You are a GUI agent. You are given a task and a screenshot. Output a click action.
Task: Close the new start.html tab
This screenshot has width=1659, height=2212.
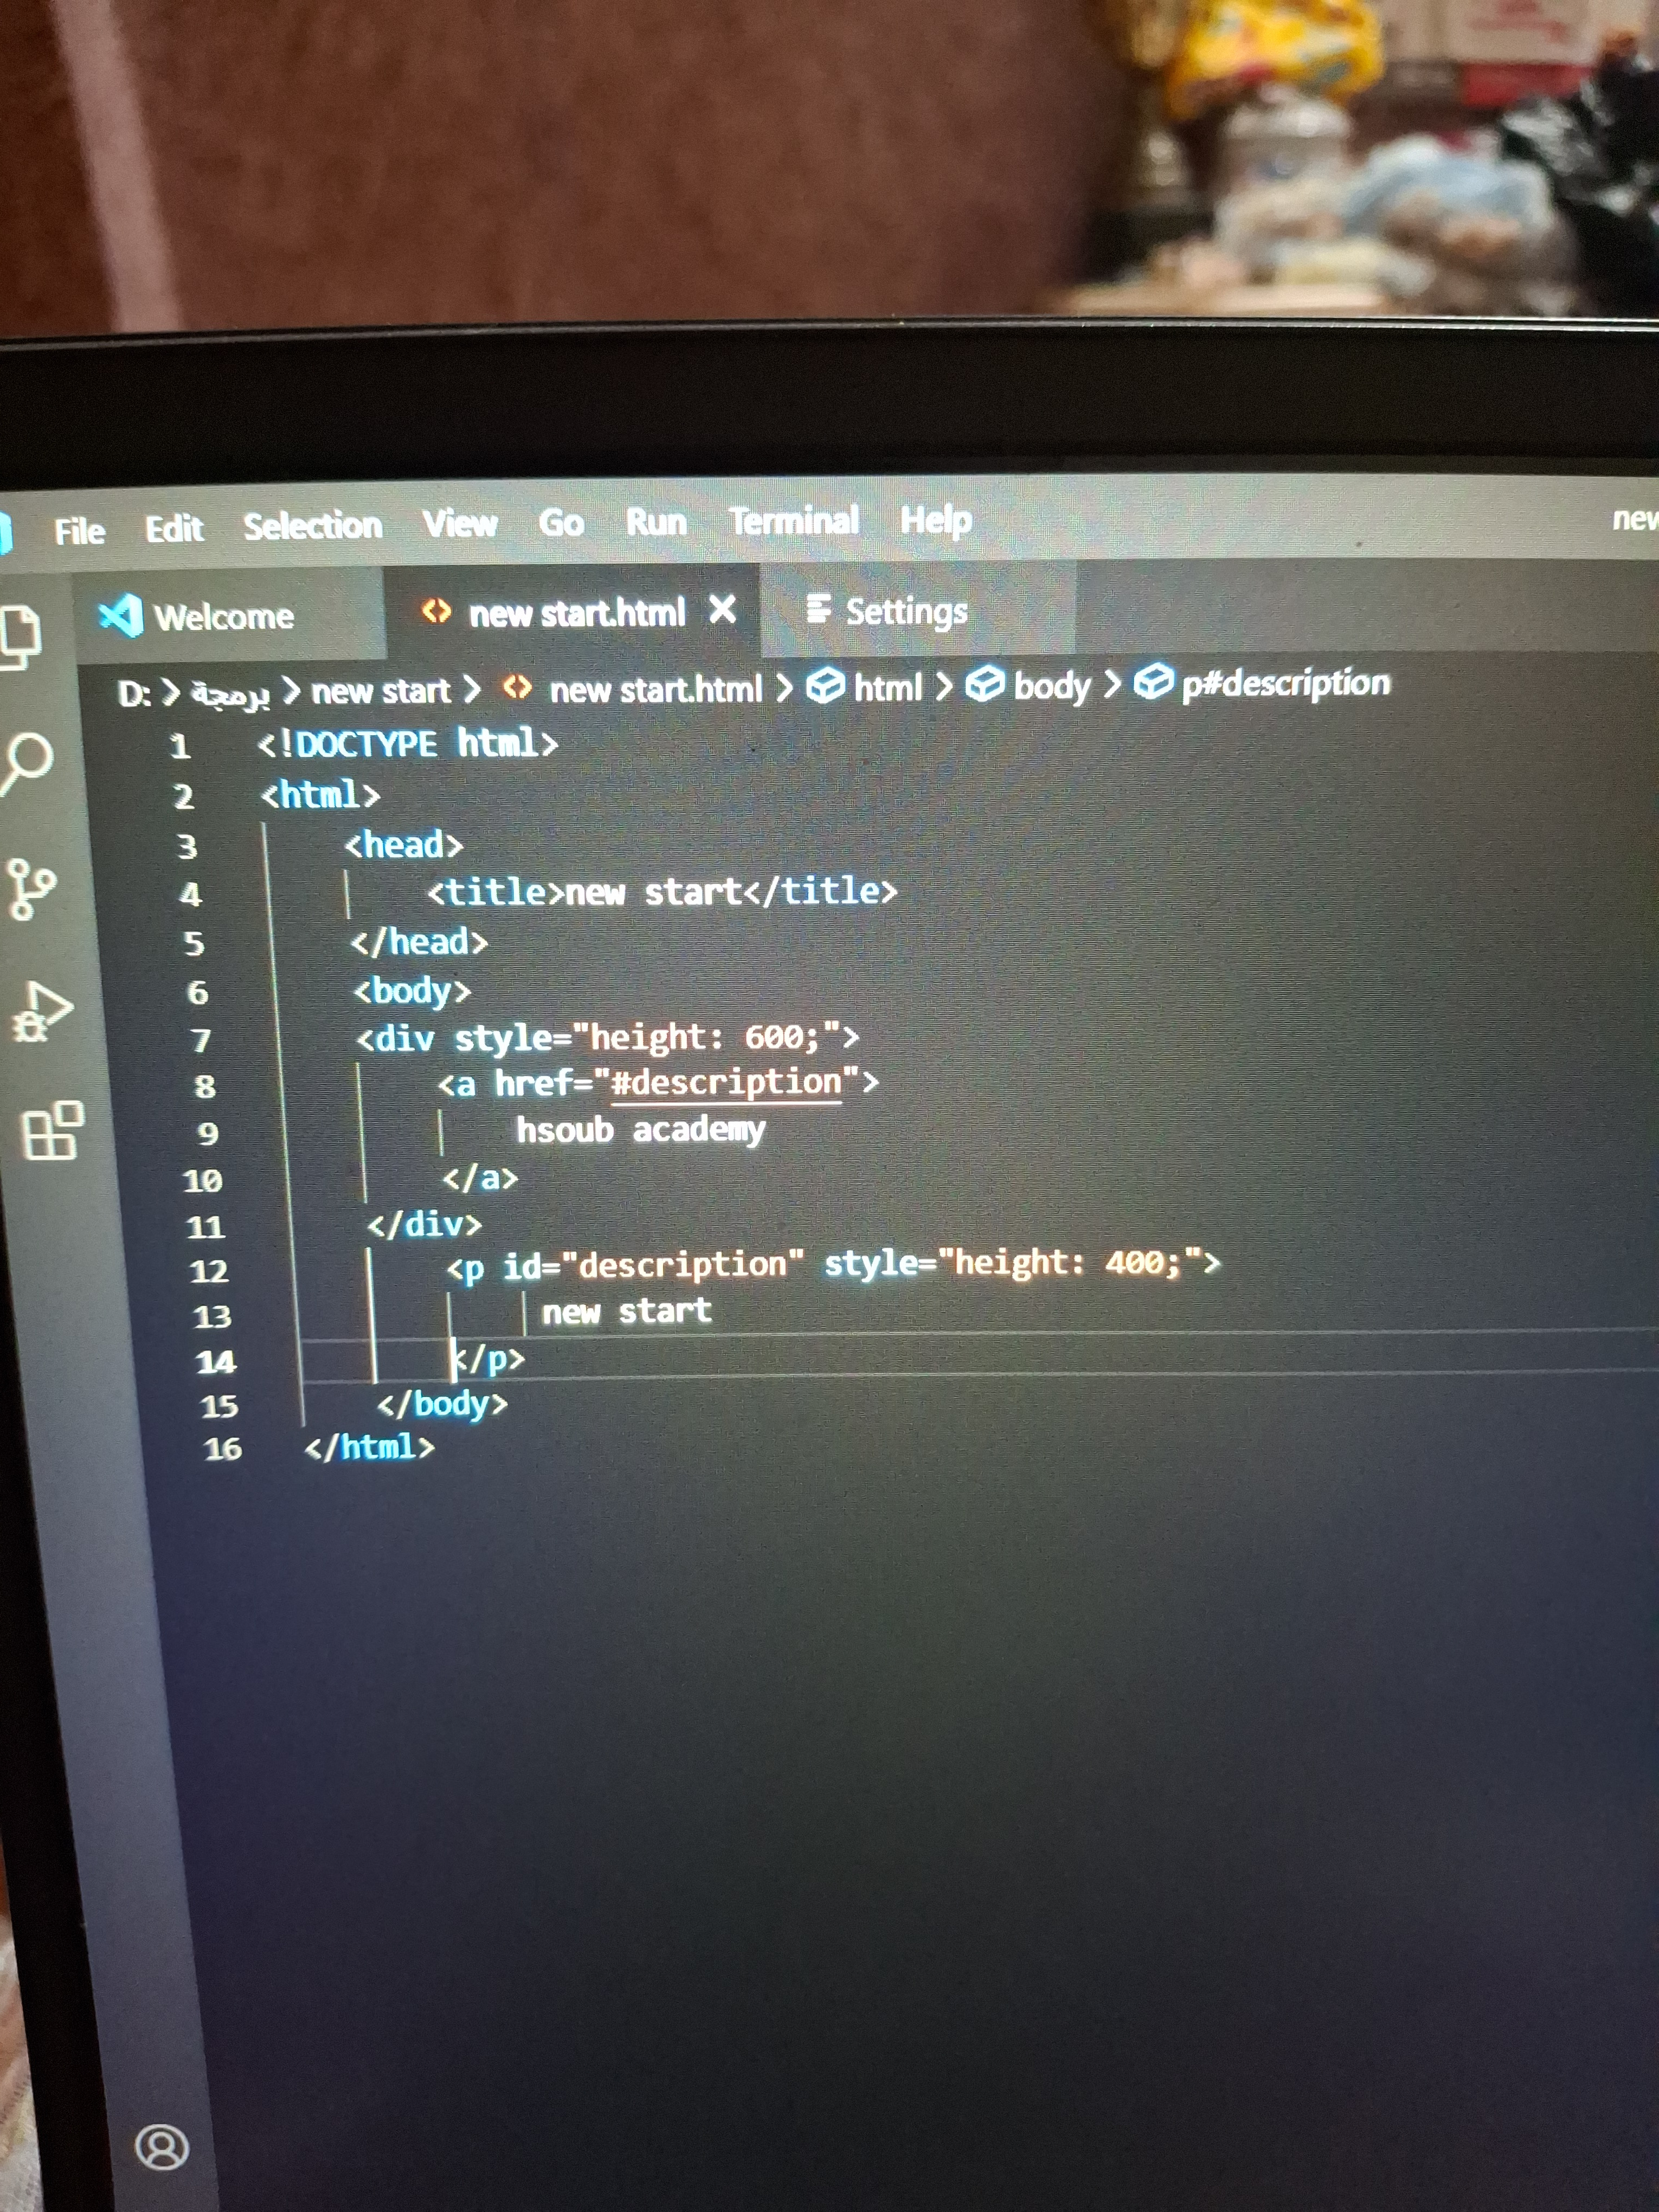[x=722, y=609]
